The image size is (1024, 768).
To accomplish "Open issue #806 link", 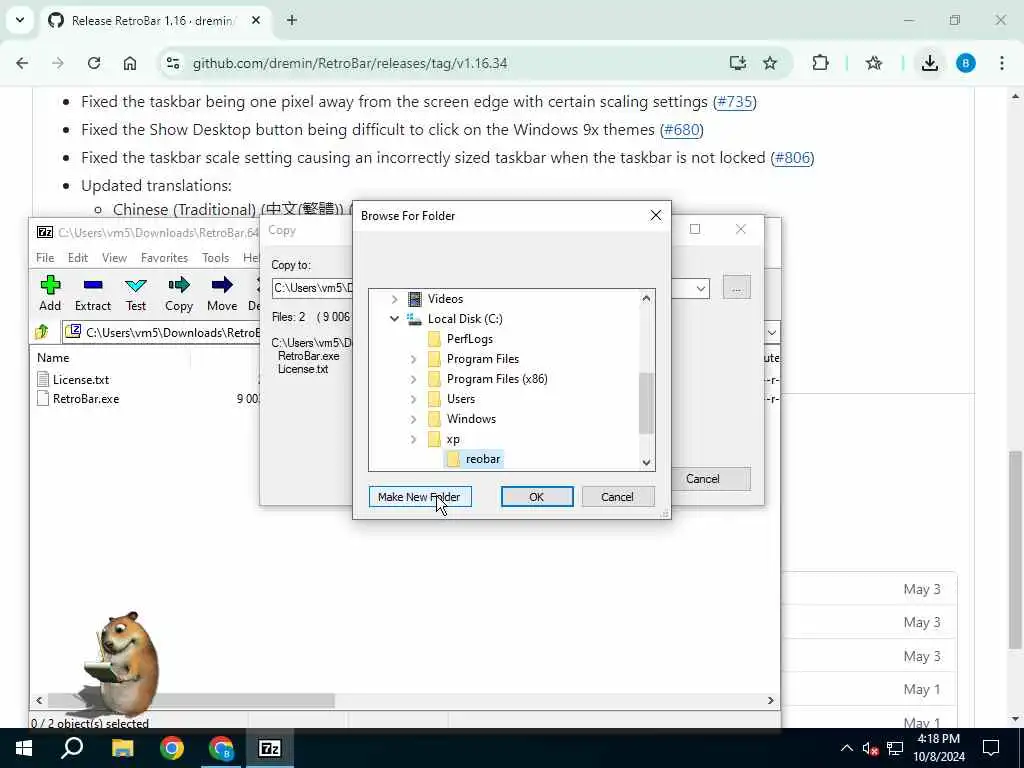I will [x=792, y=158].
